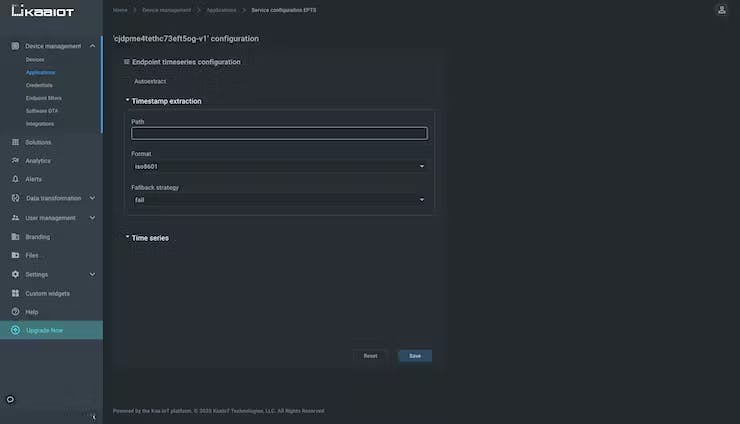This screenshot has height=424, width=740.
Task: Open Applications breadcrumb link
Action: pos(221,10)
